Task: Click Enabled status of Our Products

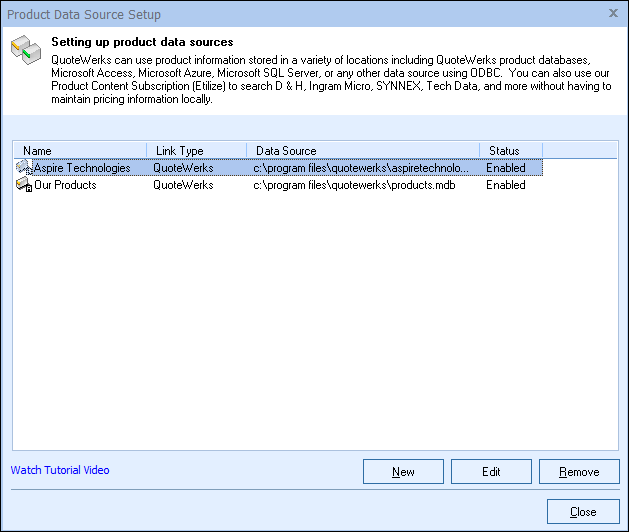Action: coord(506,185)
